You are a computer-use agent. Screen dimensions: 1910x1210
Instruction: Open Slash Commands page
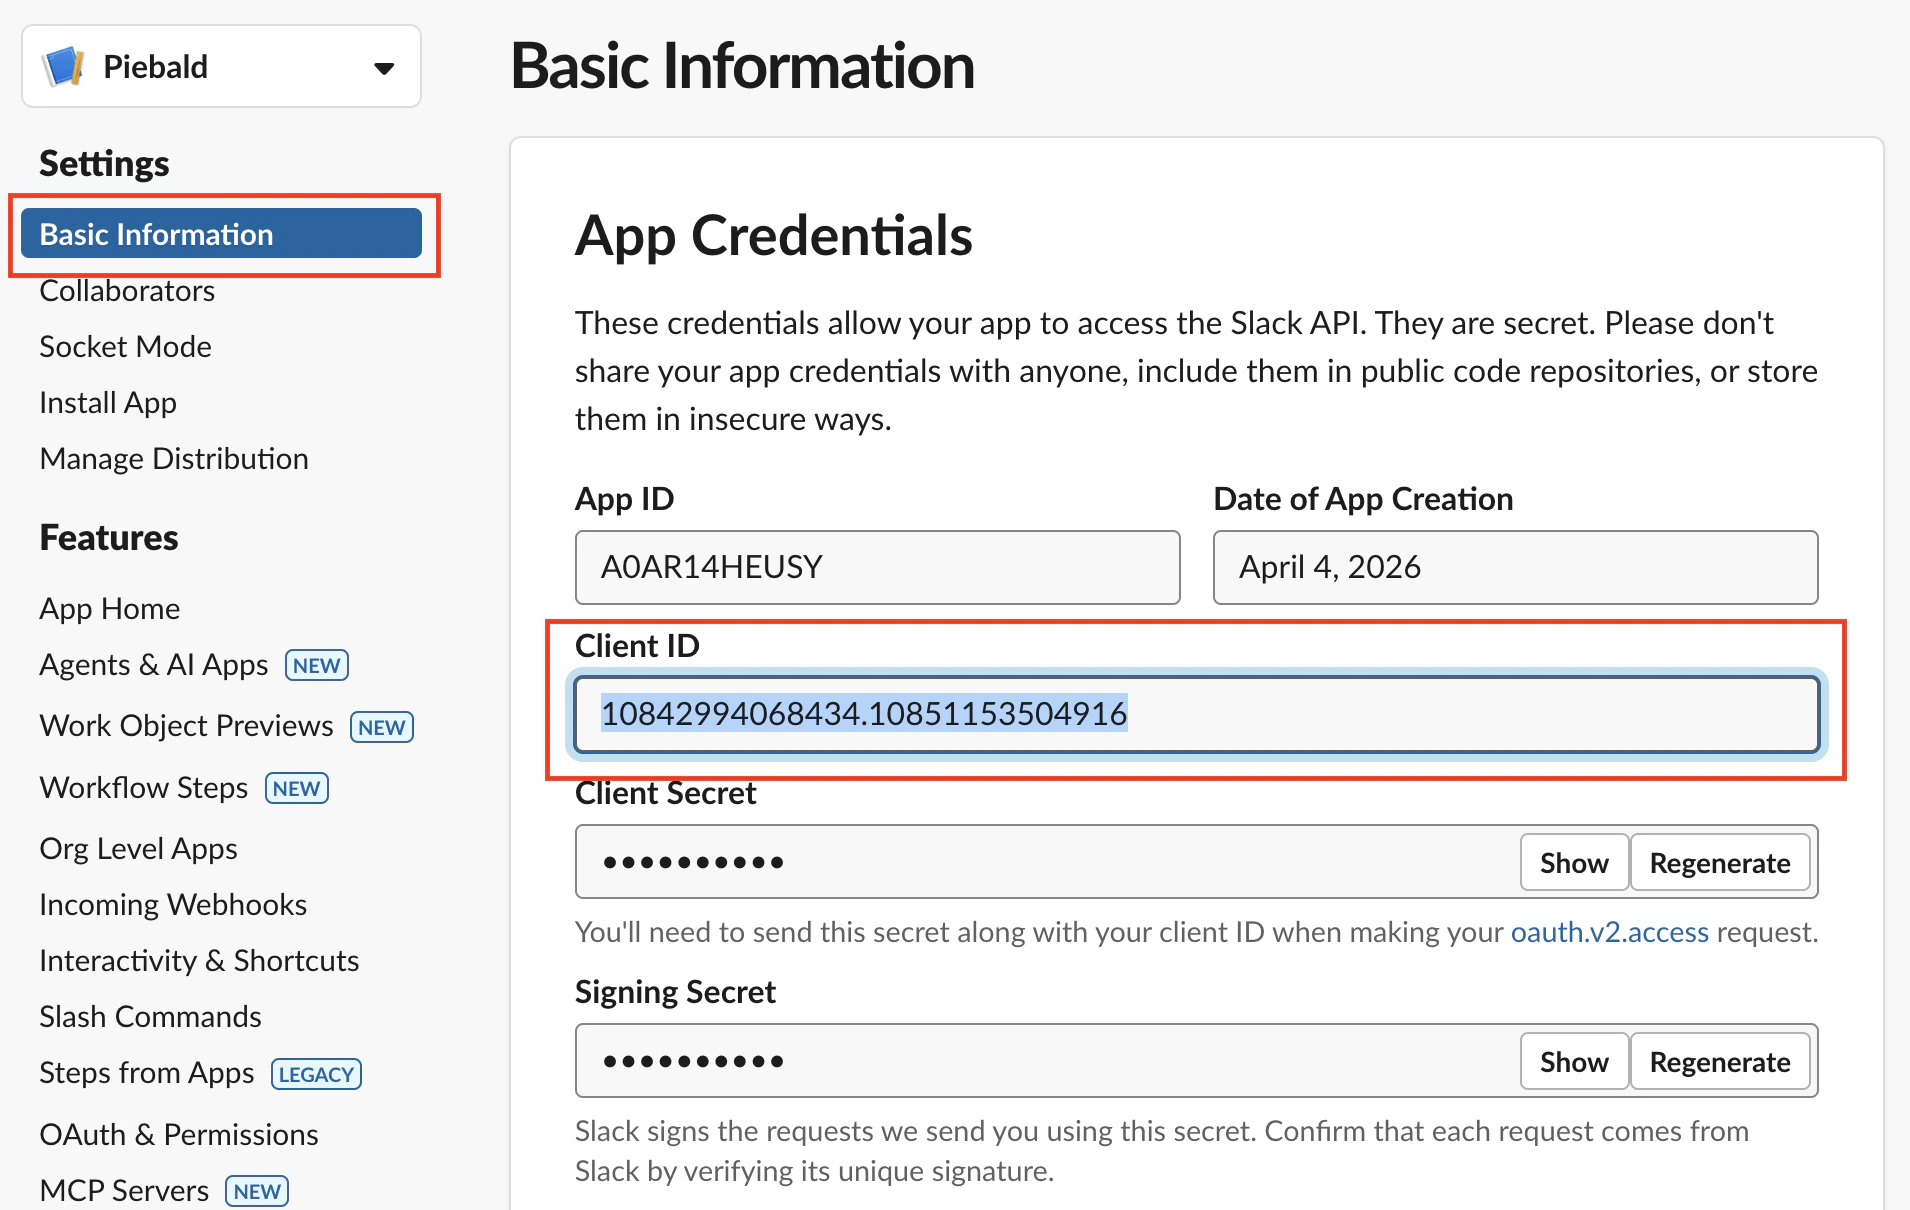pos(150,1017)
